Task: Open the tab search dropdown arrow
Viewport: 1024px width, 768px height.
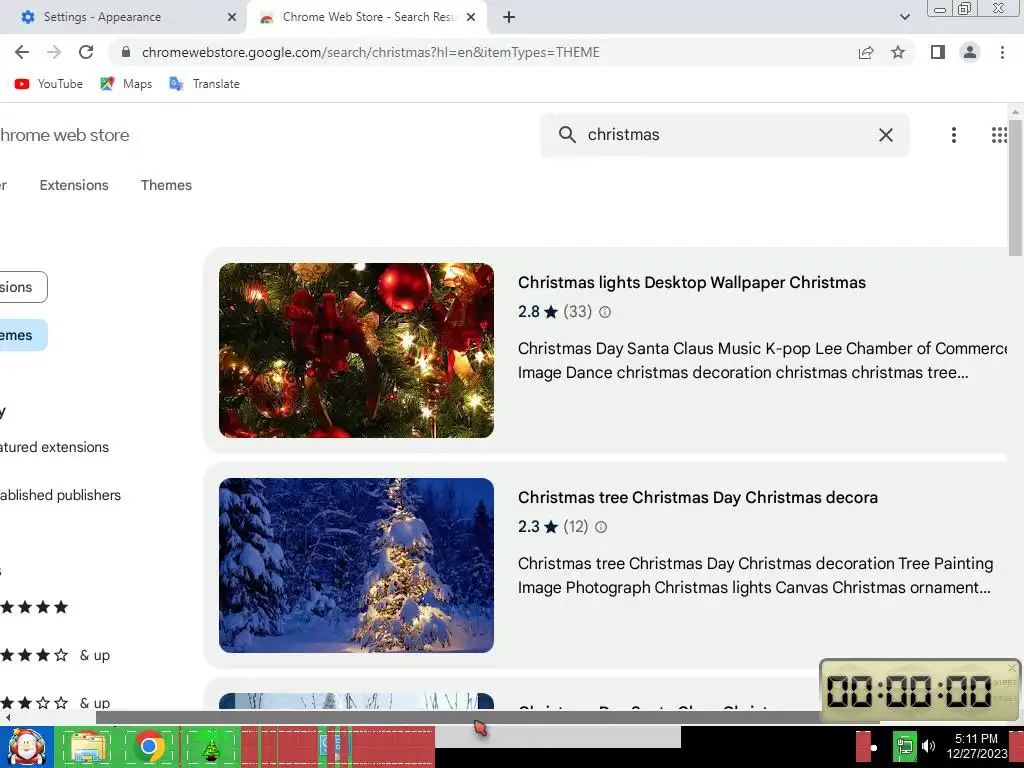Action: coord(904,17)
